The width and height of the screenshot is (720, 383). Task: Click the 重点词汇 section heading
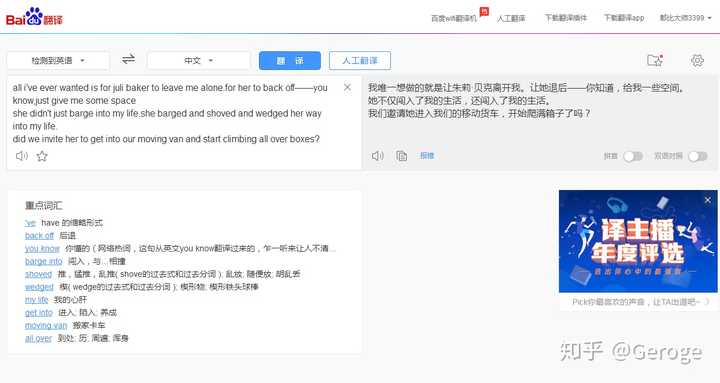(x=44, y=205)
